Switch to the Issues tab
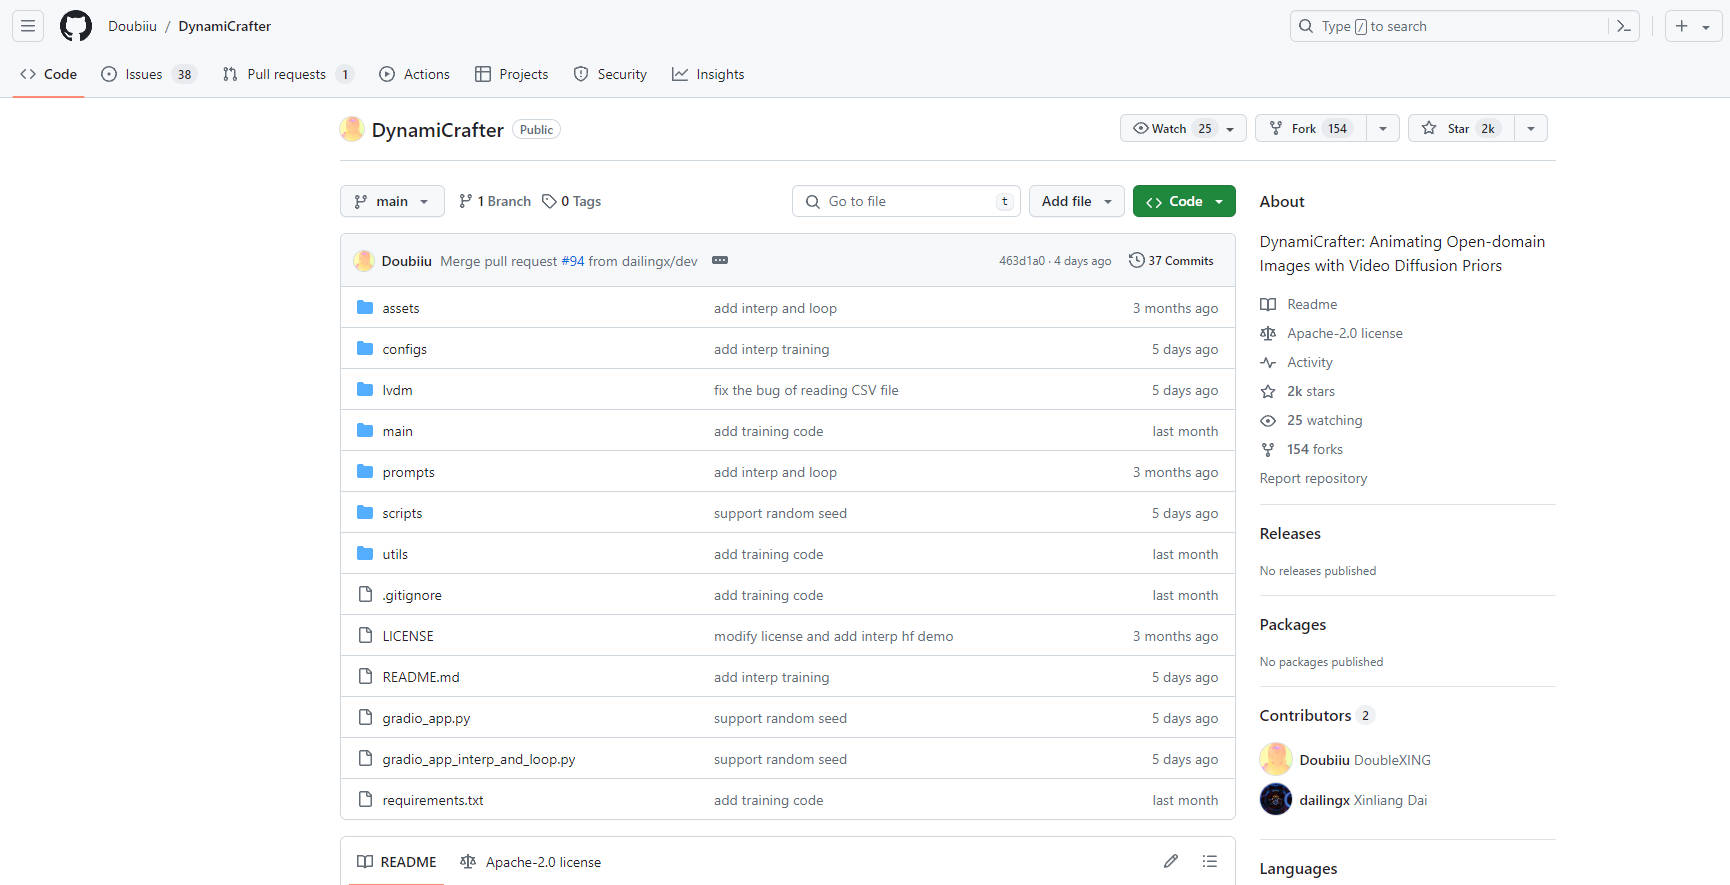The width and height of the screenshot is (1730, 885). pos(148,74)
